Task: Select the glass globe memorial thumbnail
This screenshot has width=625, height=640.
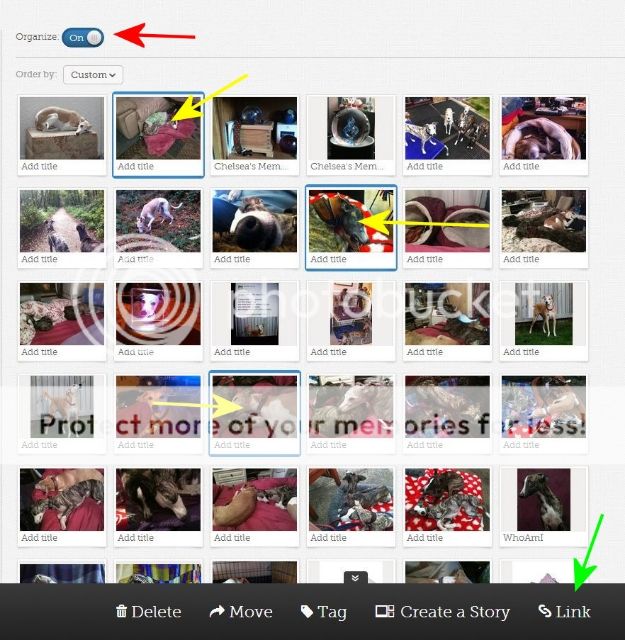Action: click(x=351, y=128)
